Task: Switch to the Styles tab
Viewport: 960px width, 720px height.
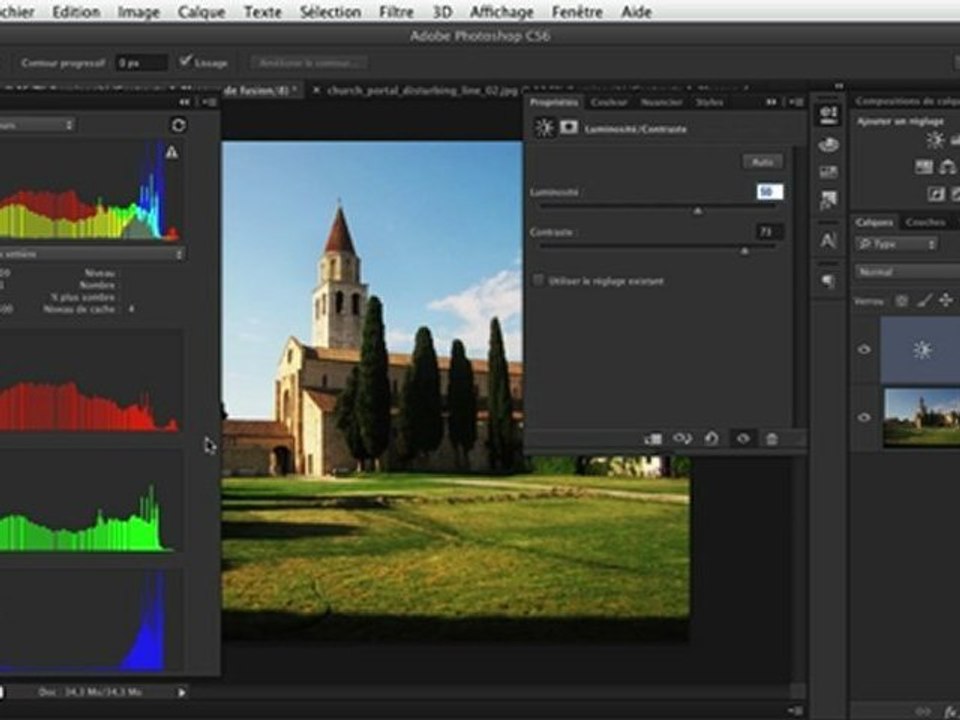Action: pyautogui.click(x=710, y=102)
